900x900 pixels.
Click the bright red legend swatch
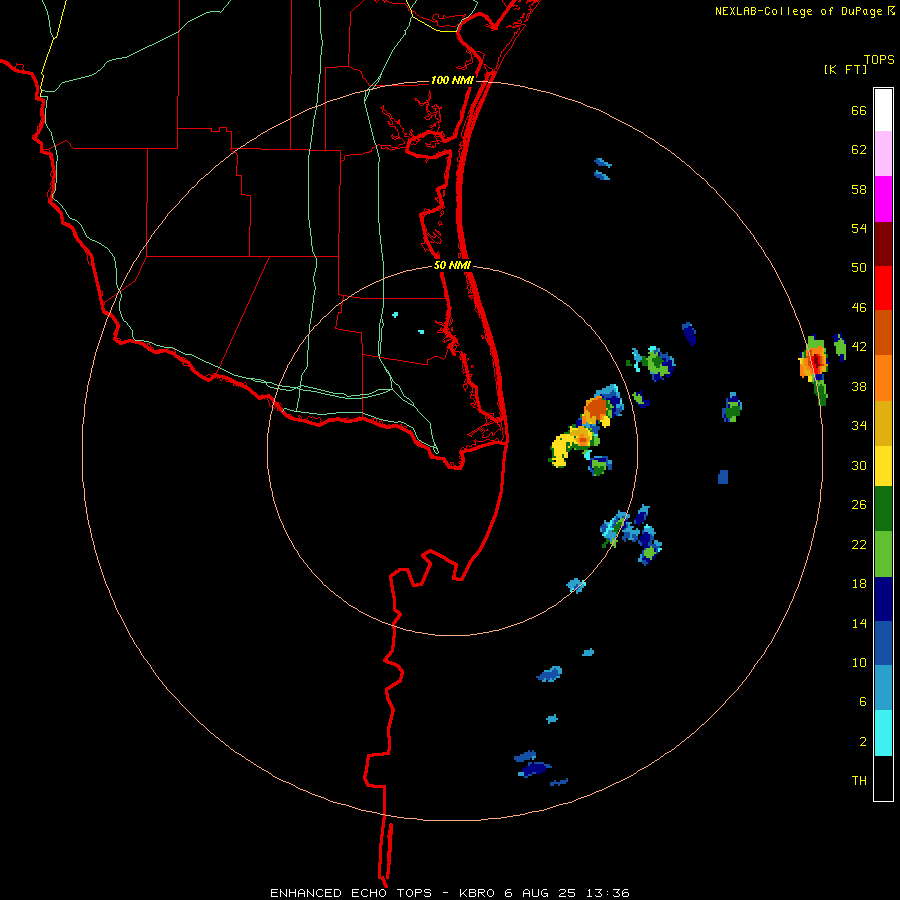(x=883, y=288)
